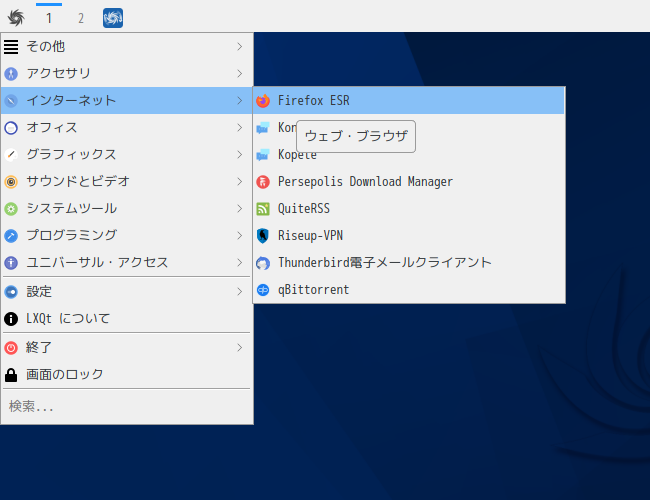
Task: Expand the プログラミング submenu arrow
Action: coord(240,235)
